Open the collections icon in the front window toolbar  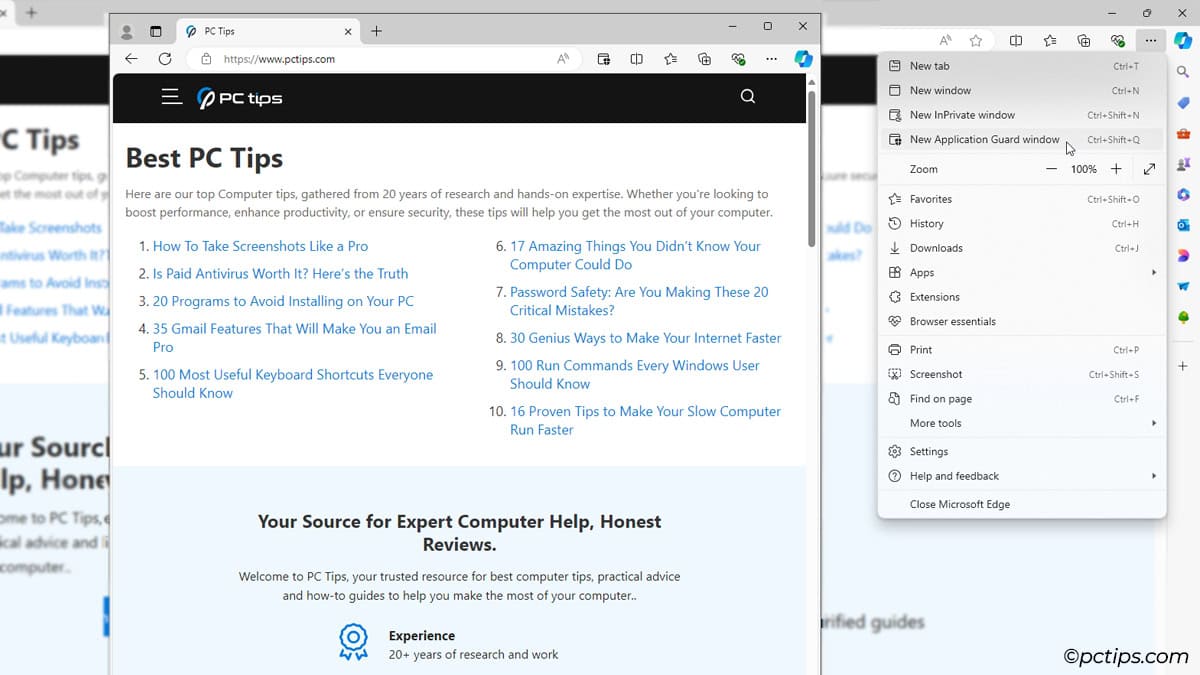[705, 59]
